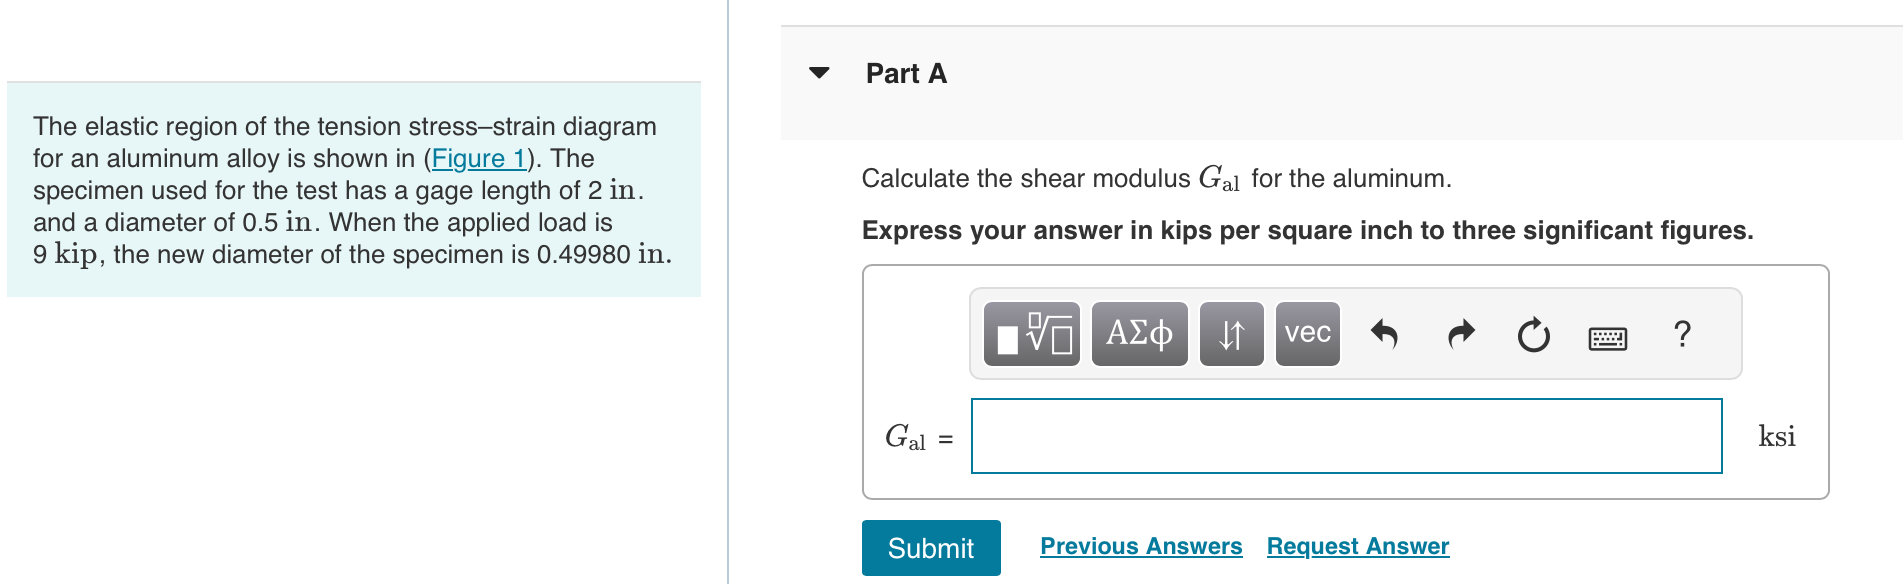This screenshot has width=1903, height=584.
Task: View your Previous Answers
Action: coord(1140,546)
